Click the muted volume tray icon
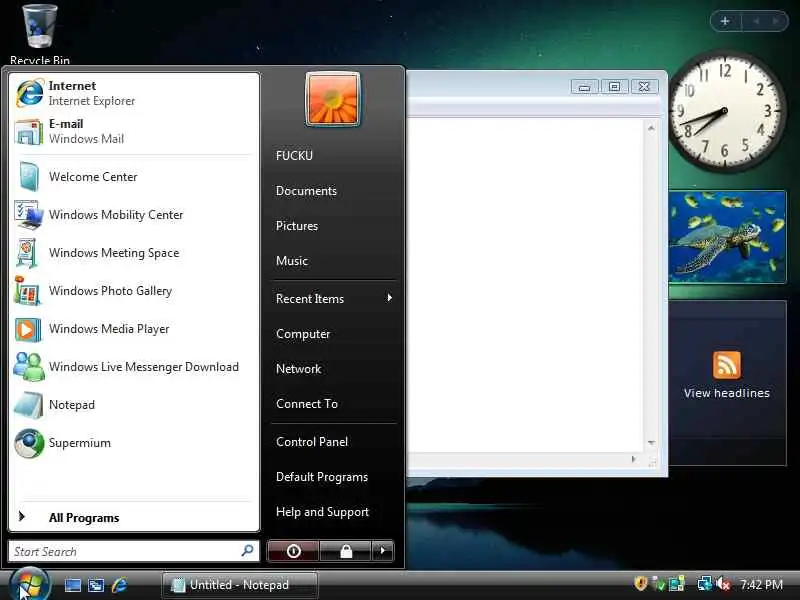This screenshot has width=800, height=600. [x=722, y=584]
